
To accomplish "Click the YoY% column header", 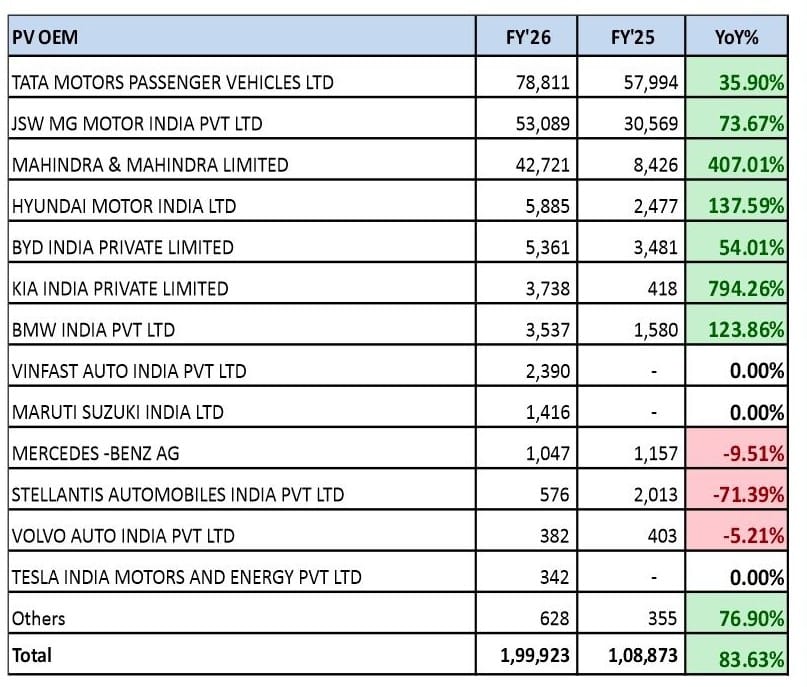I will click(x=737, y=40).
